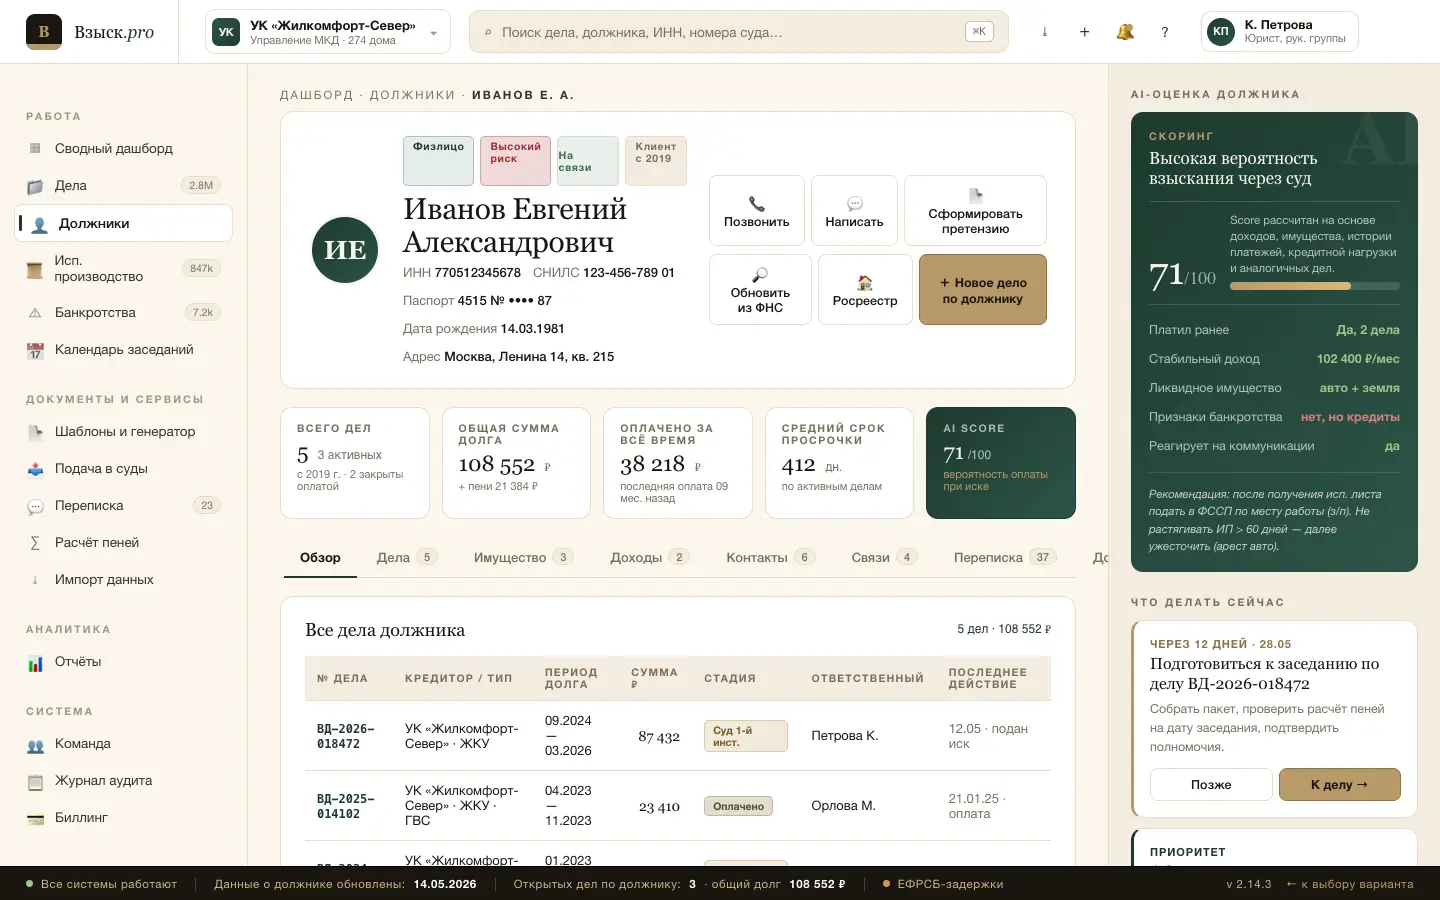Open Дела folder in sidebar

[124, 185]
